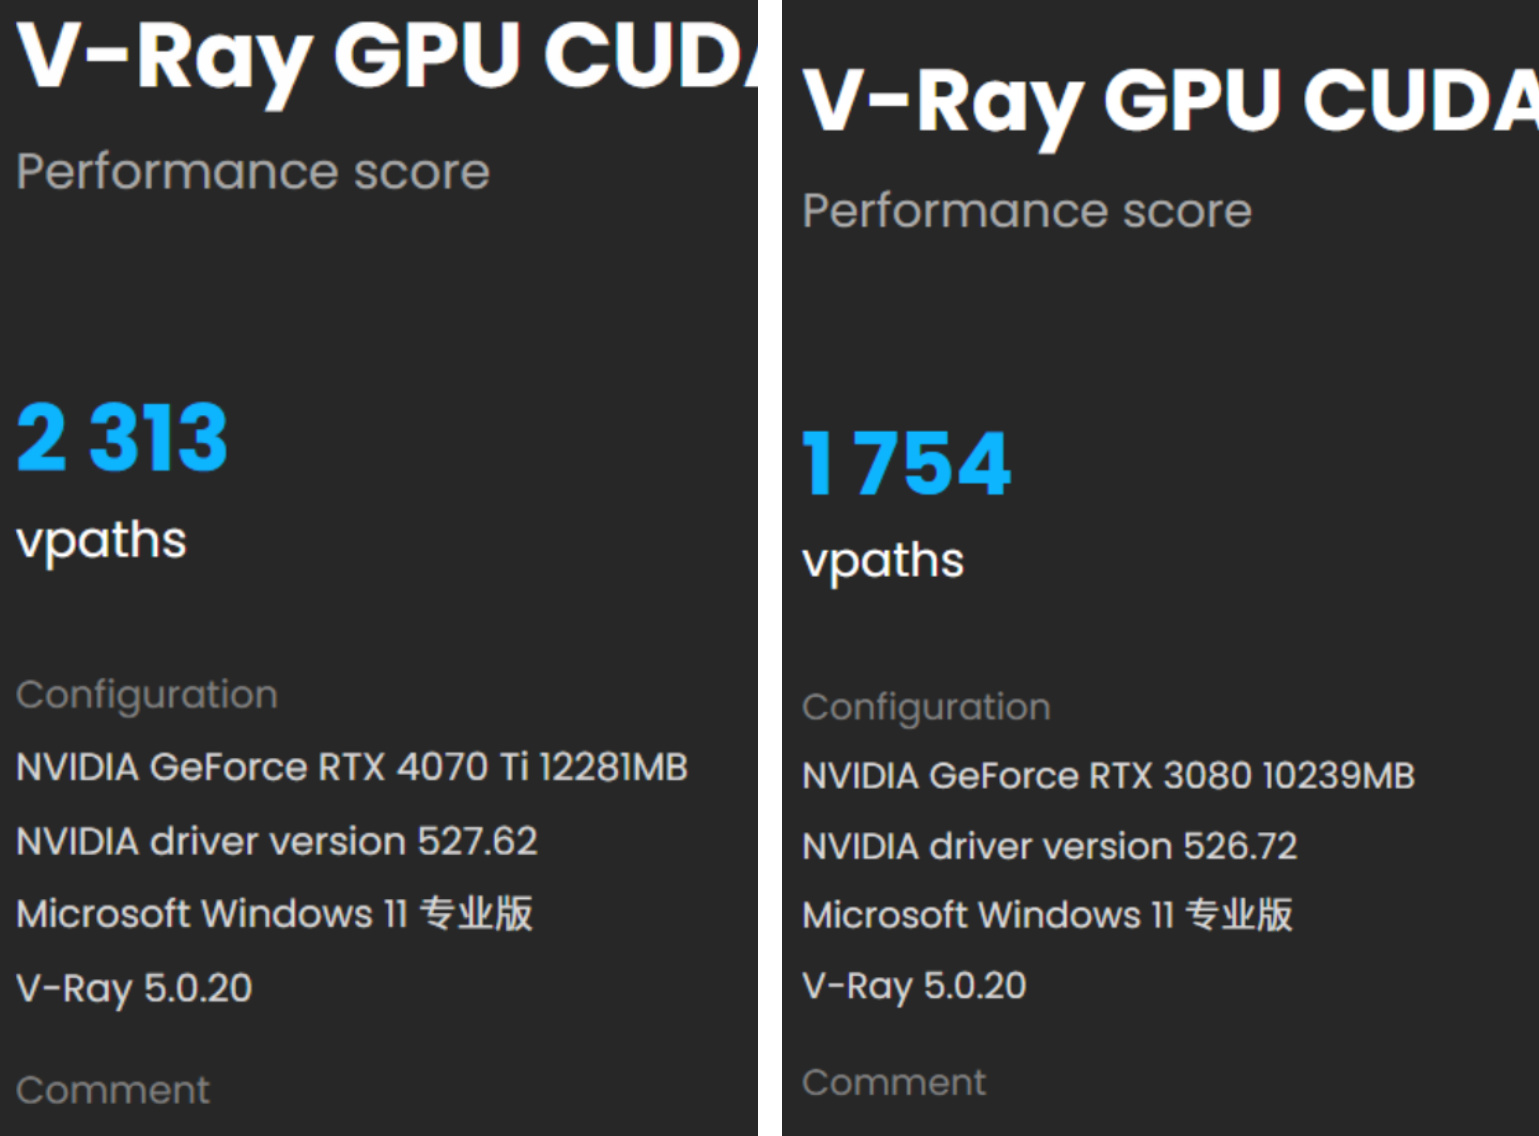Select the RTX 3080 10239MB text

click(1108, 776)
